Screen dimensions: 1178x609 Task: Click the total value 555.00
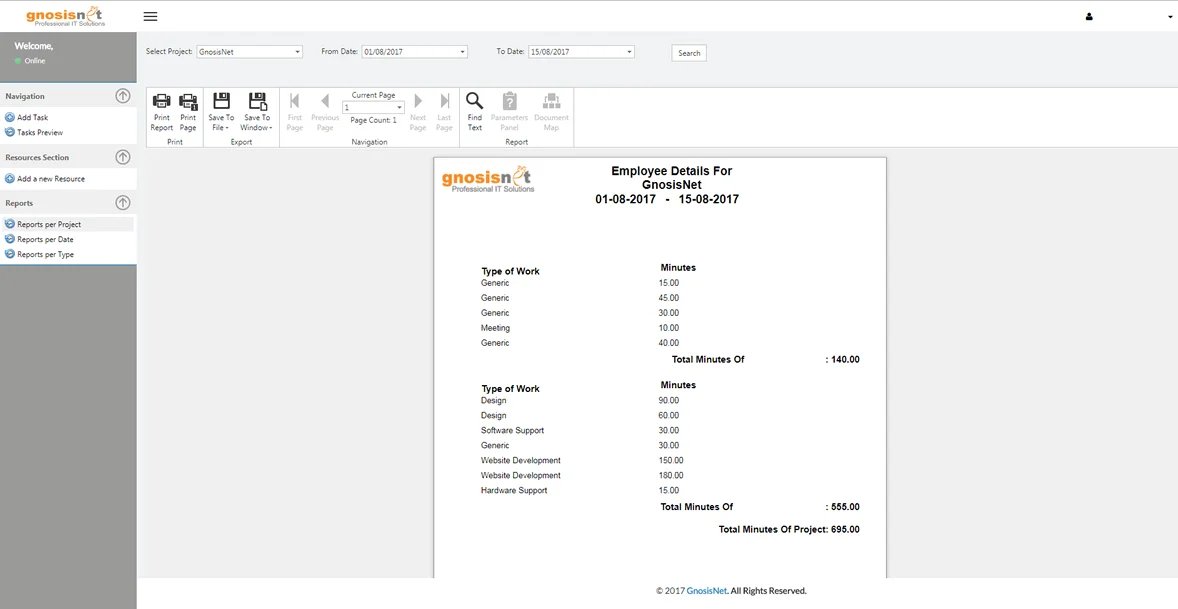point(845,507)
